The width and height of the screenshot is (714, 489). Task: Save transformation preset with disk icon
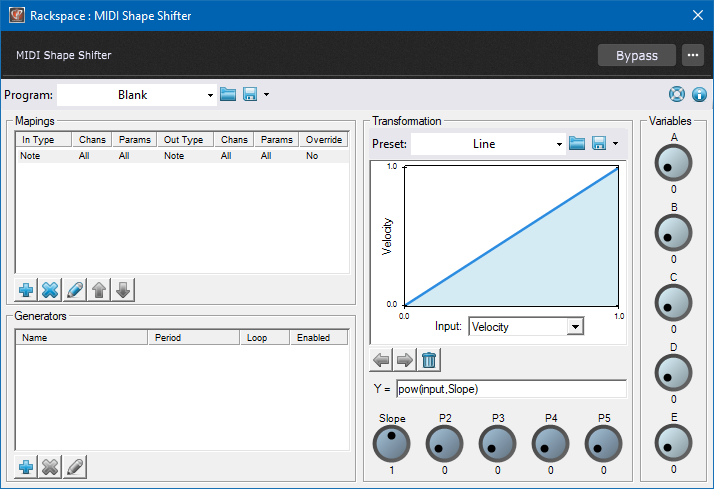[x=599, y=143]
